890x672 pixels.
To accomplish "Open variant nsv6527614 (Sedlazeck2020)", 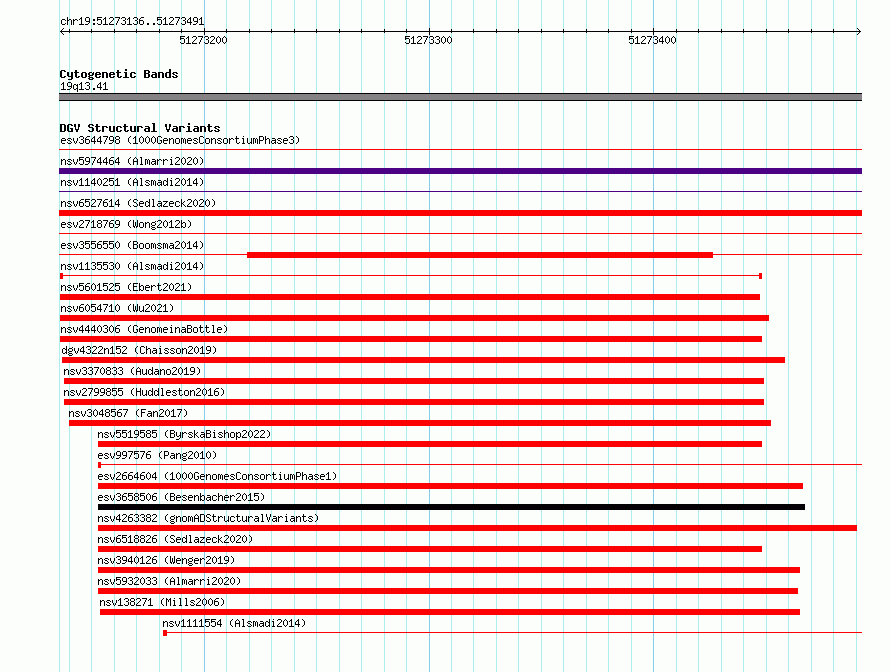I will [x=138, y=203].
